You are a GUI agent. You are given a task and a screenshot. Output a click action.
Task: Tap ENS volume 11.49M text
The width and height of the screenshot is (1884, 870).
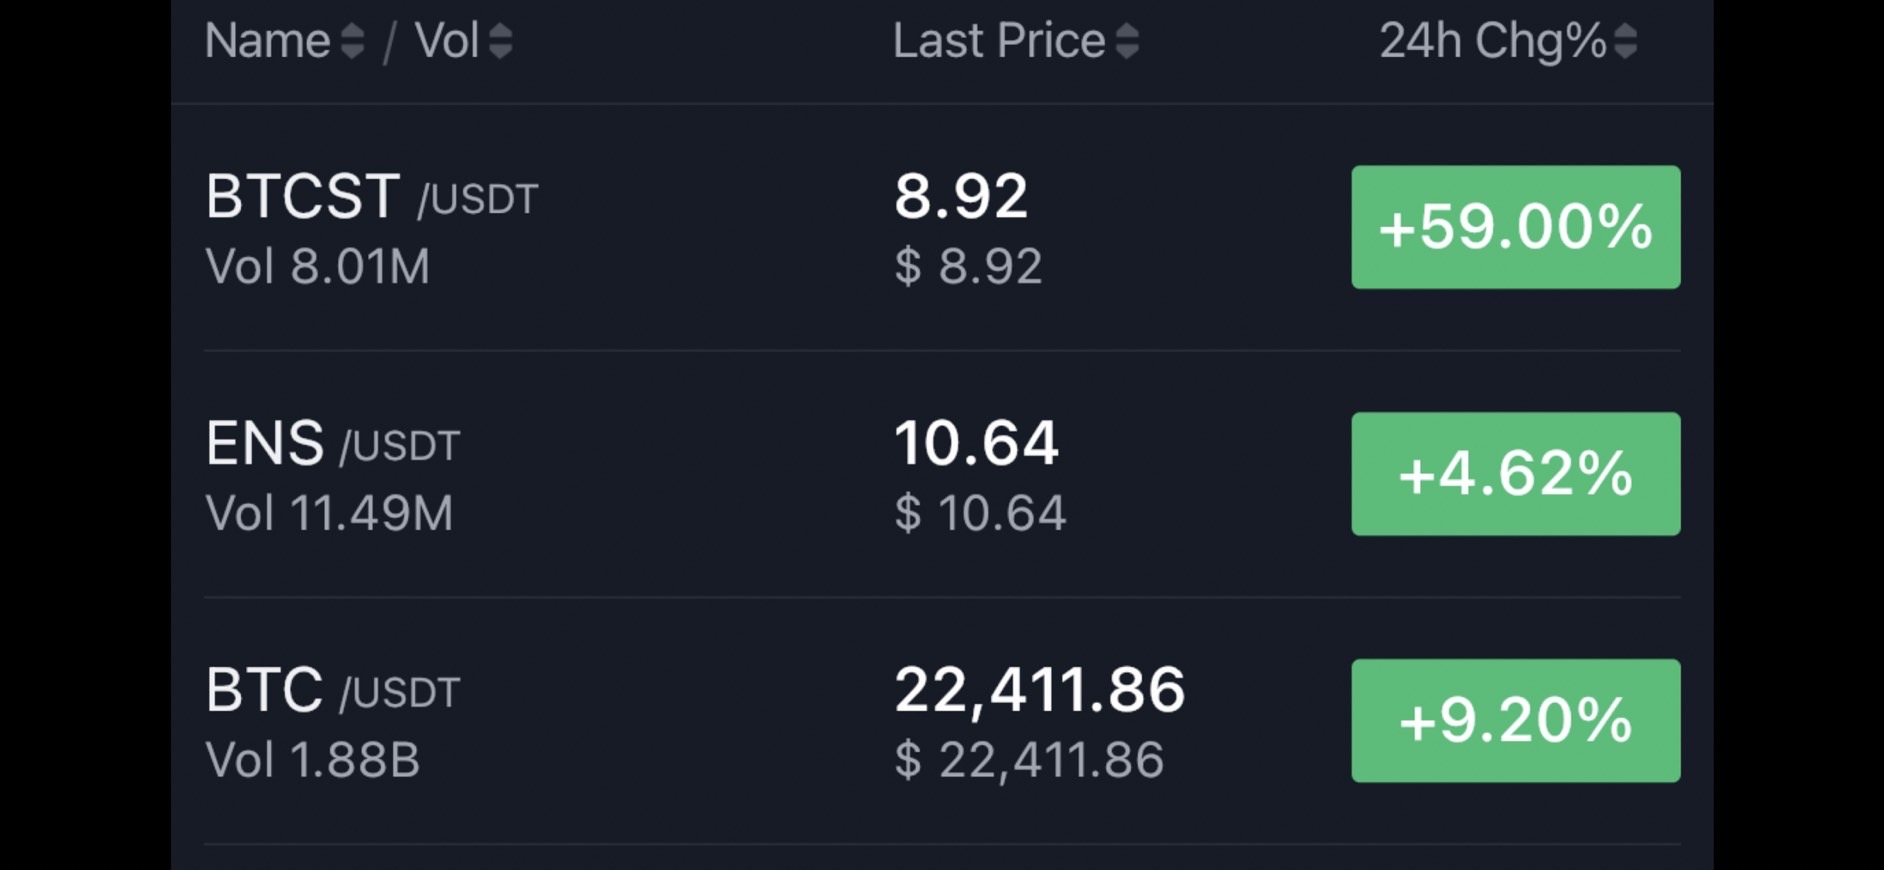pos(329,514)
